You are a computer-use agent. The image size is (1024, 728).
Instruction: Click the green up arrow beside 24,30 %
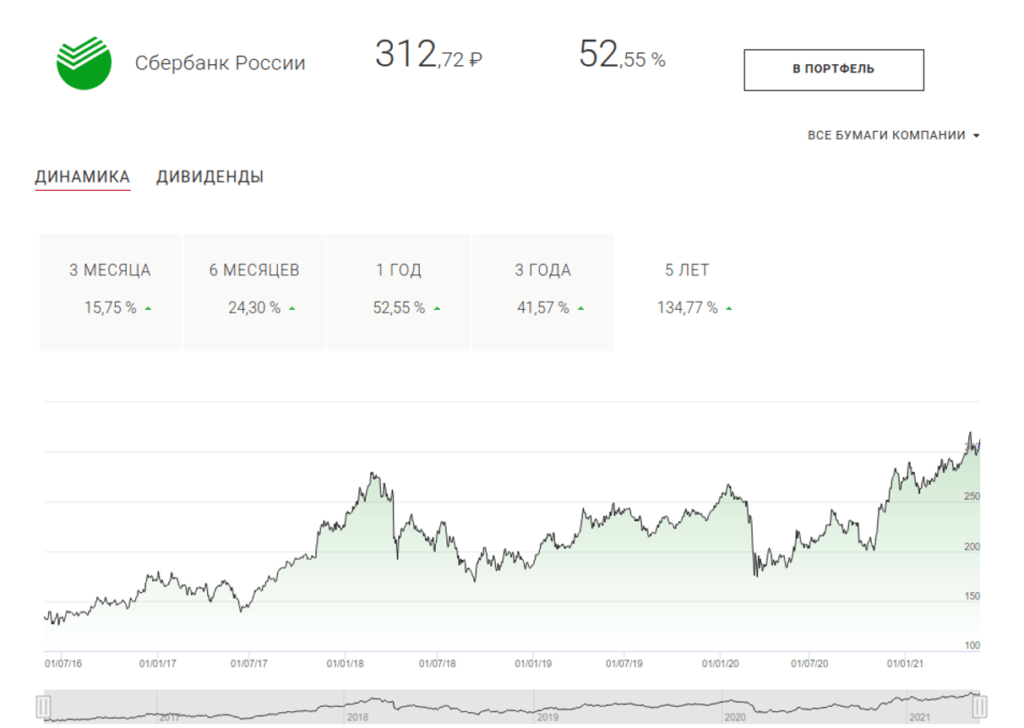[x=292, y=309]
